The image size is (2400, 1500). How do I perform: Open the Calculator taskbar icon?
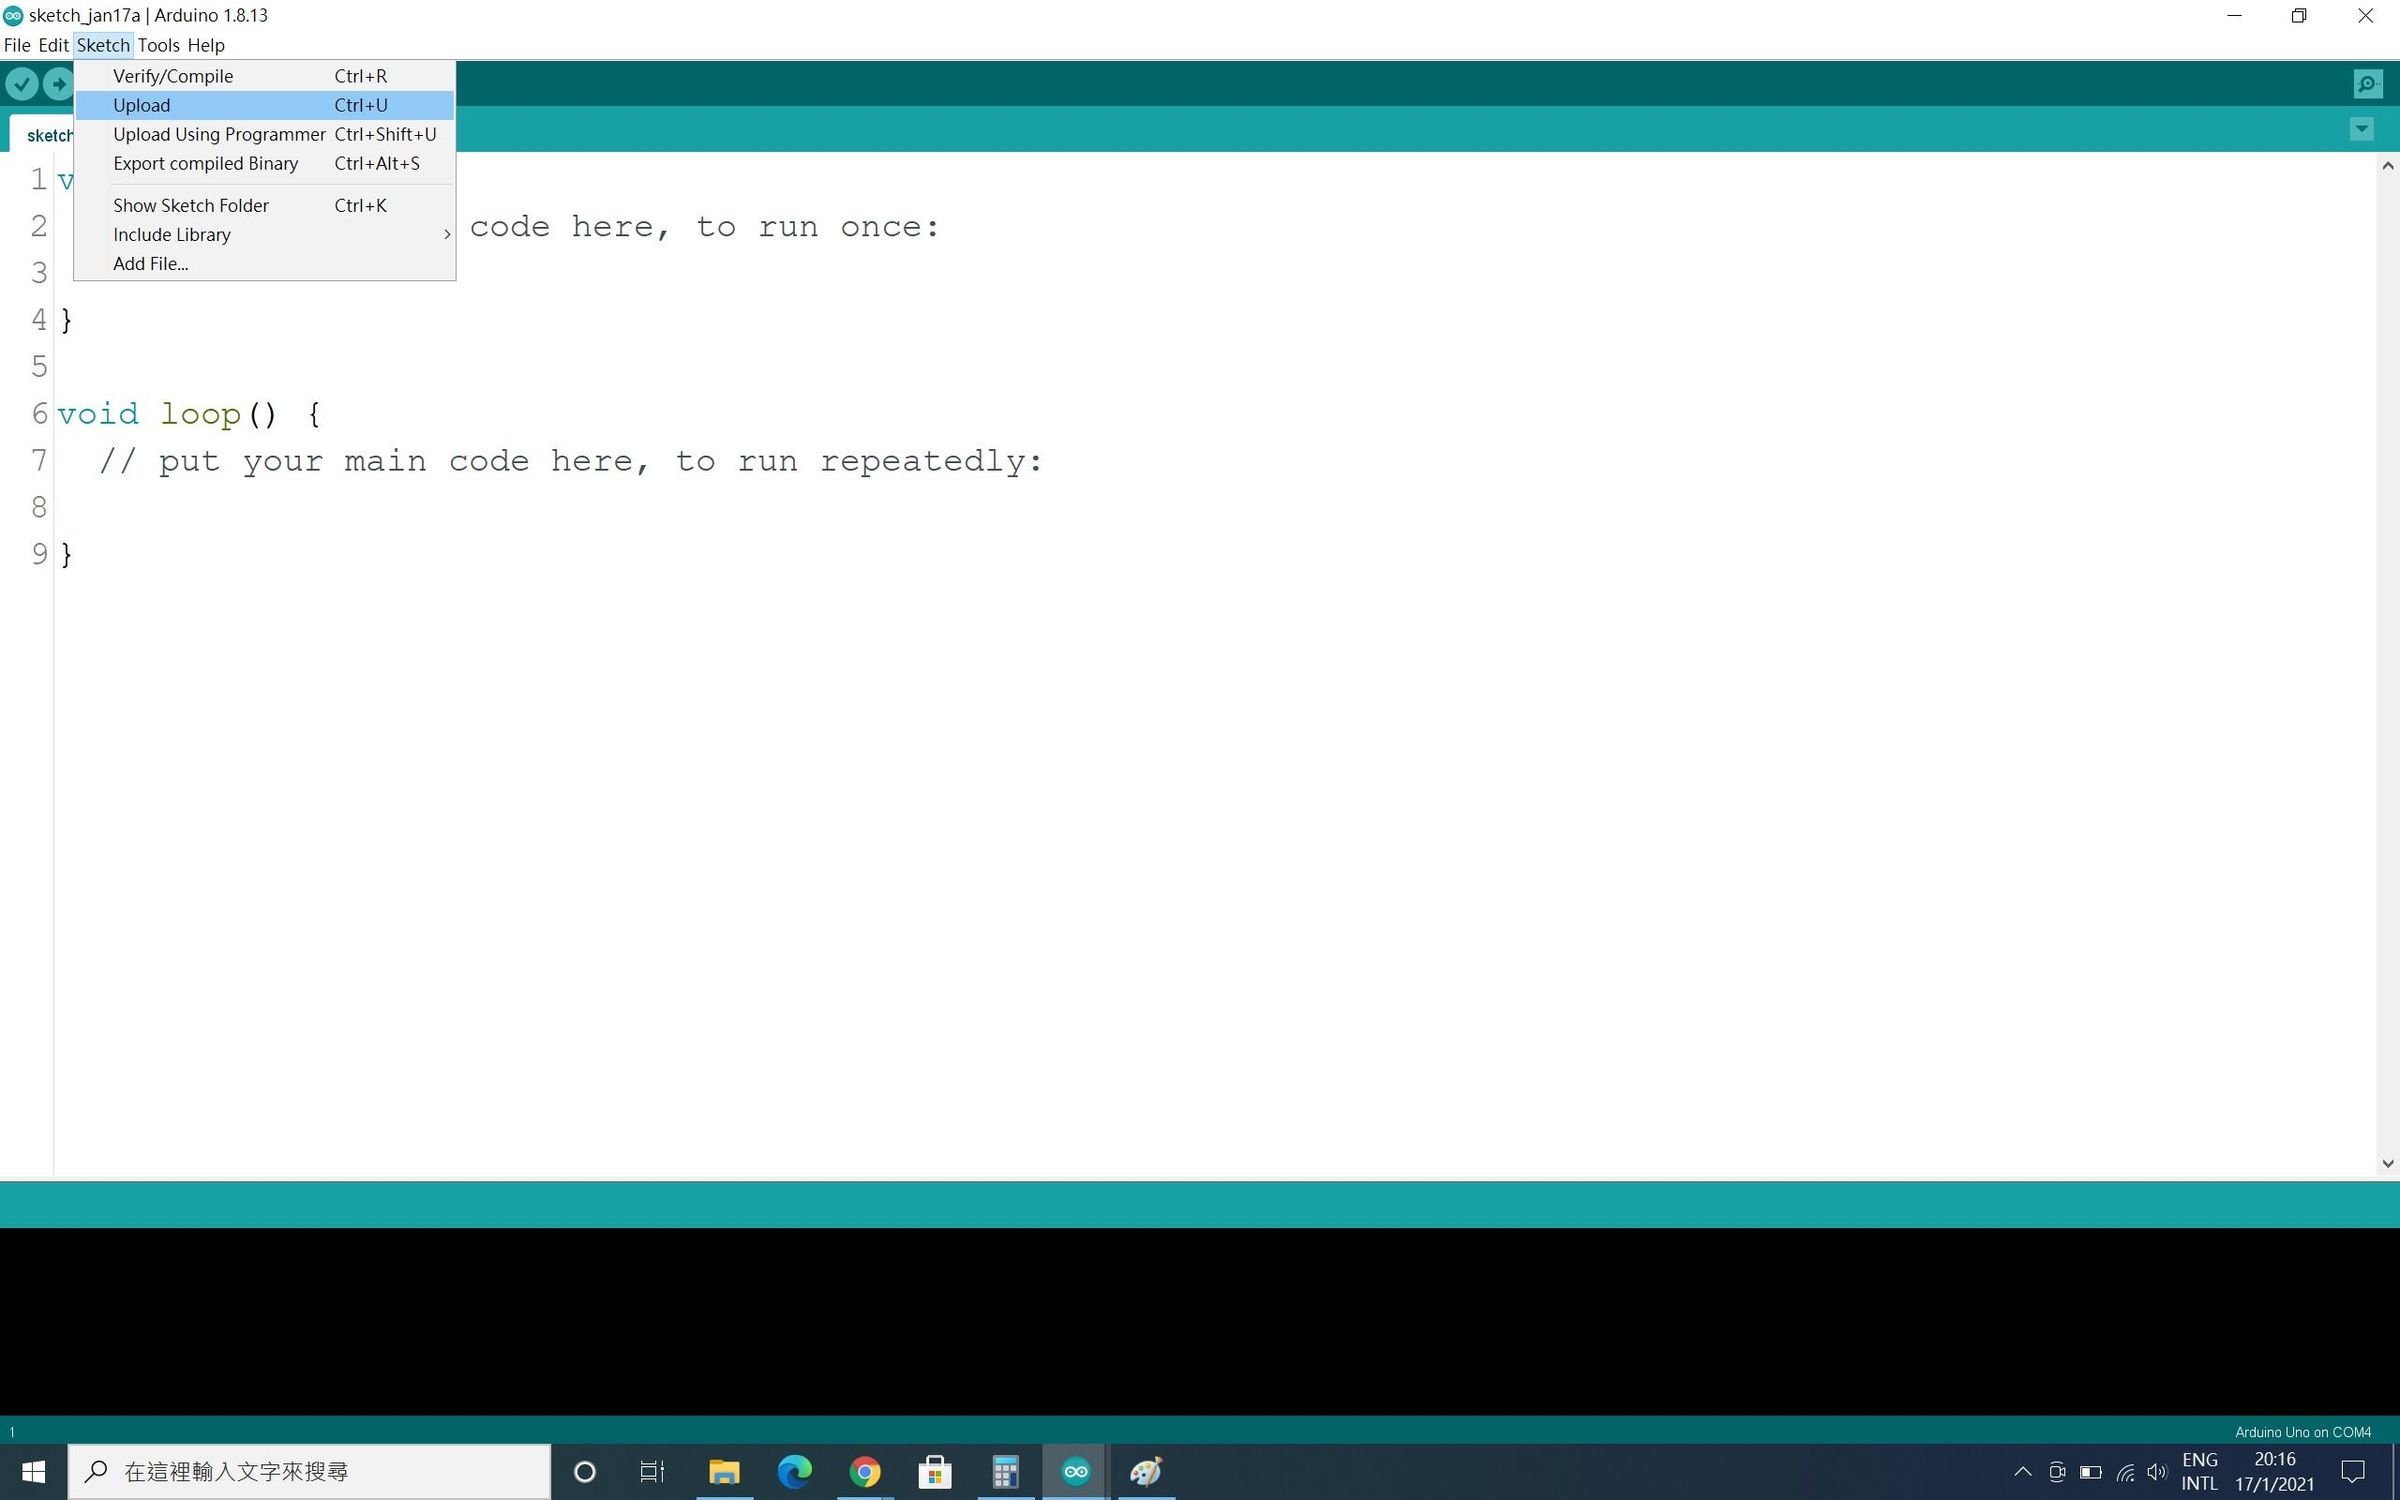1005,1471
